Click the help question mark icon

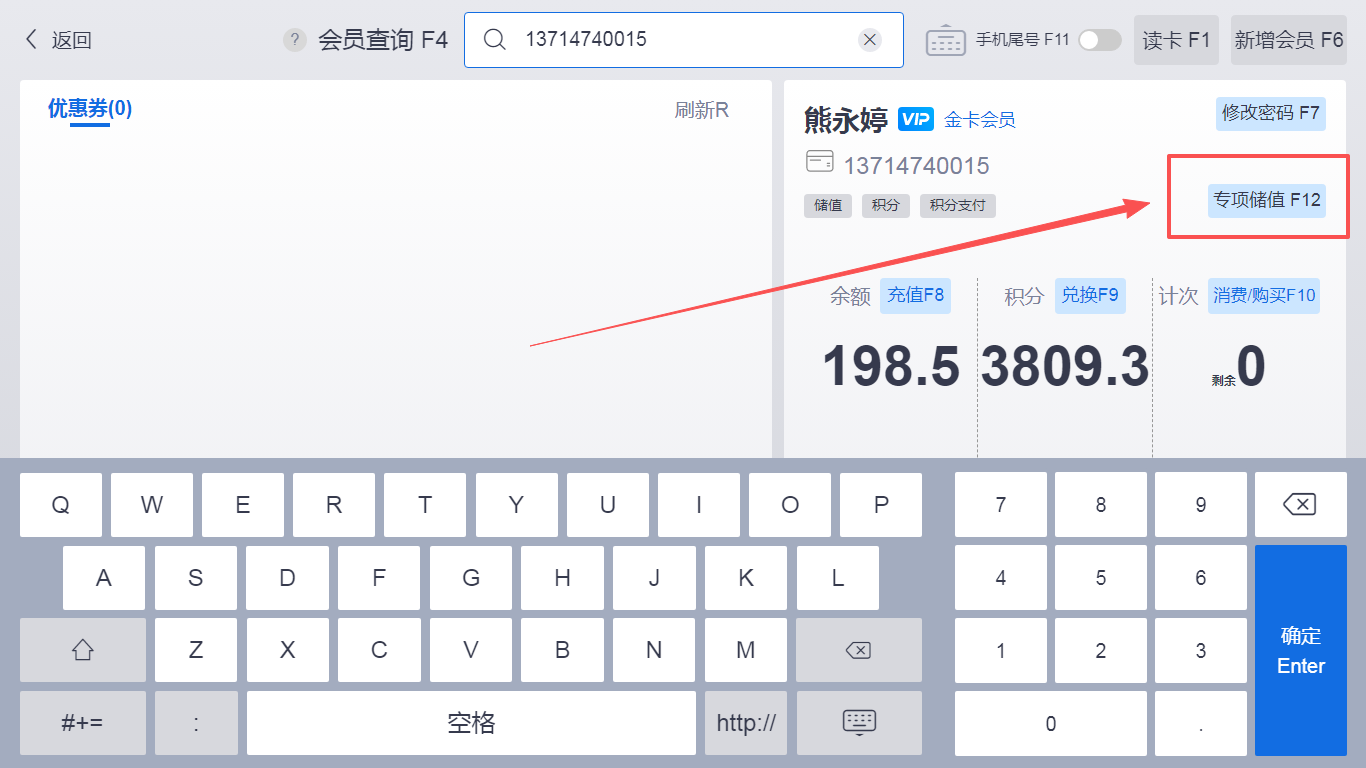294,40
